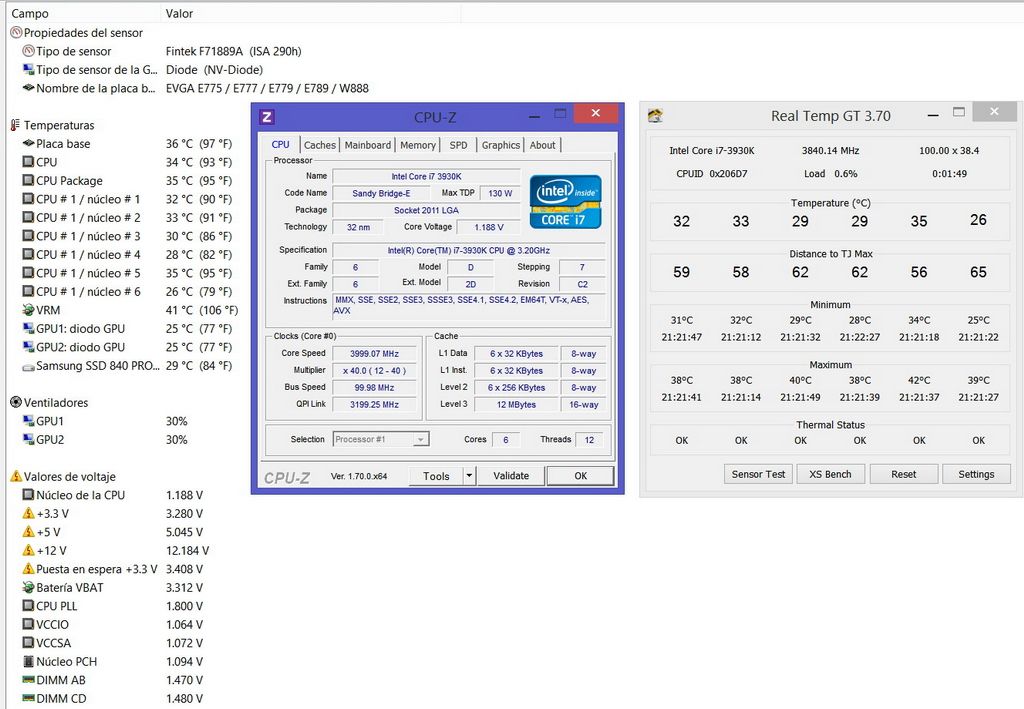Screen dimensions: 1024x709
Task: Click the Núcleo PCH icon
Action: [29, 661]
